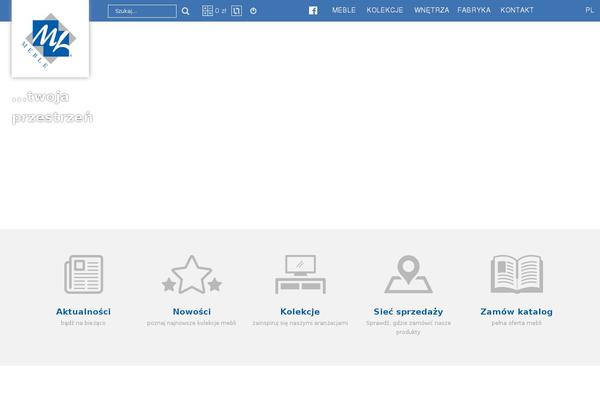The height and width of the screenshot is (400, 600).
Task: Open the KOLEKCJE menu
Action: pos(385,10)
